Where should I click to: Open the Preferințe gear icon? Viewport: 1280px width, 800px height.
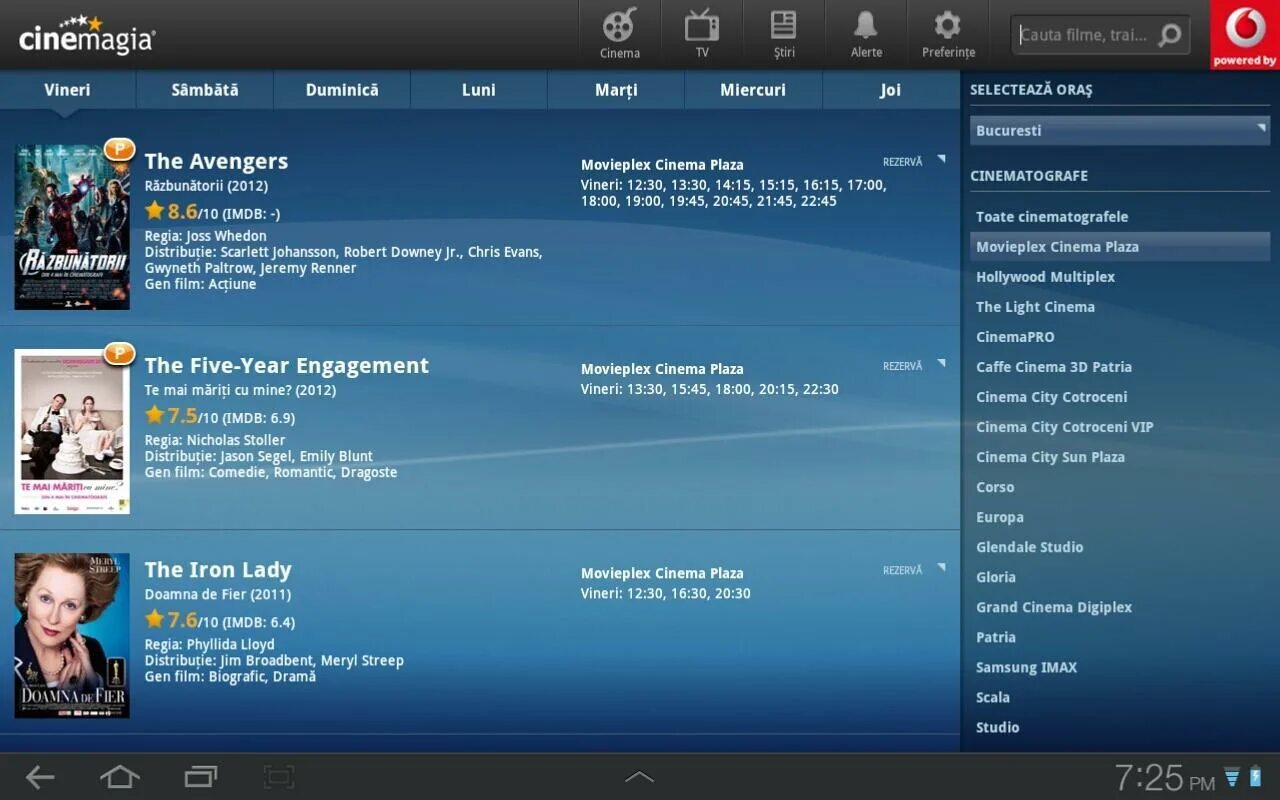(948, 34)
